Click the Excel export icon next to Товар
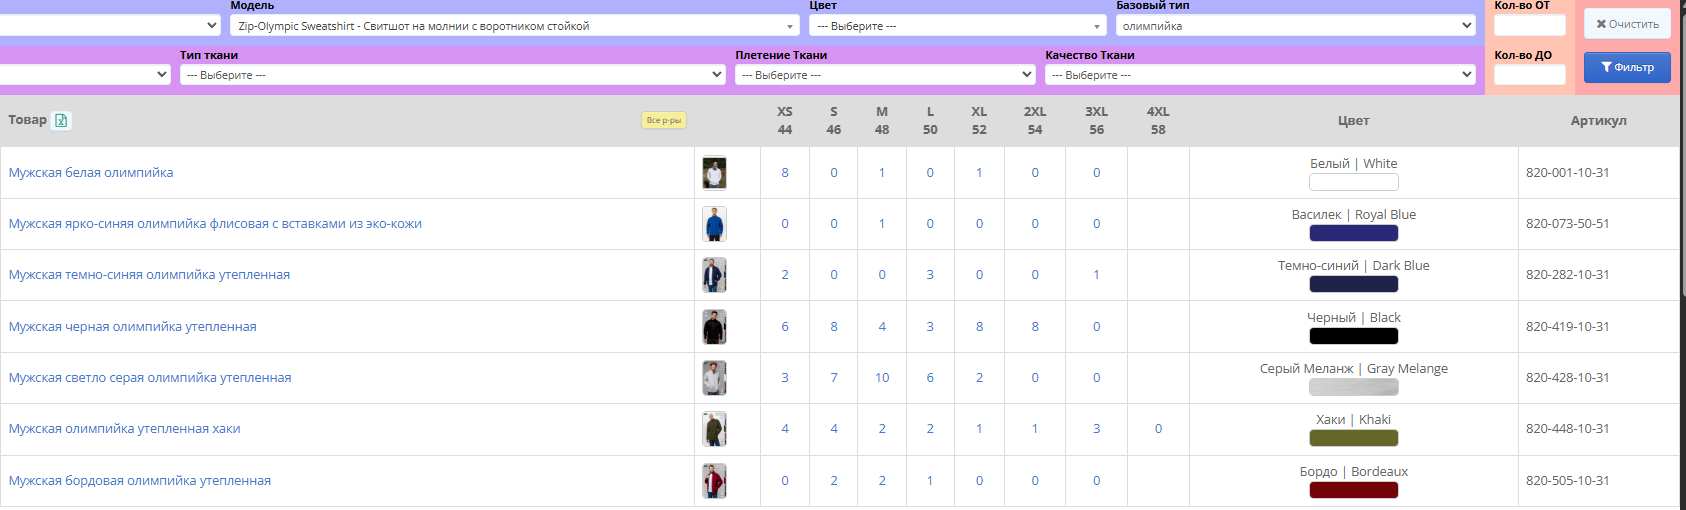This screenshot has height=510, width=1686. (61, 120)
